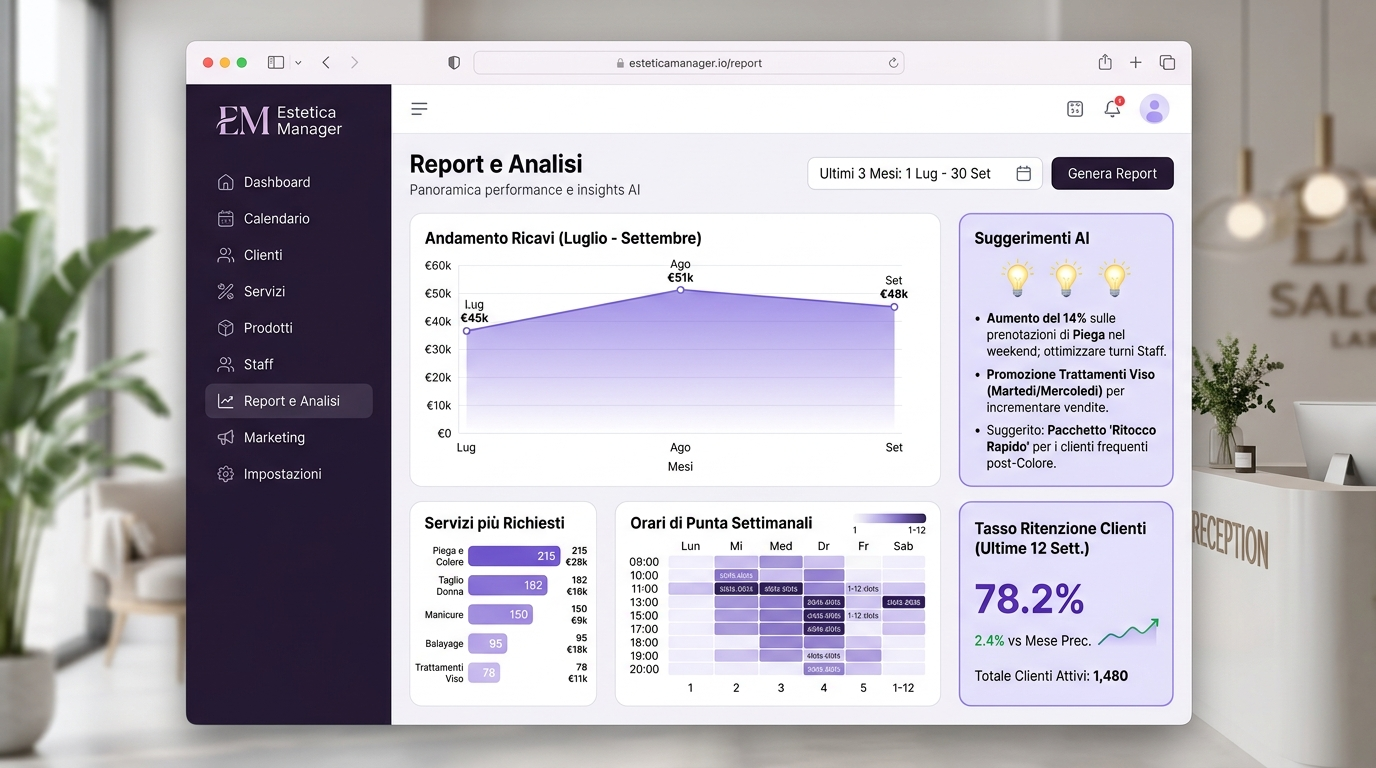The height and width of the screenshot is (768, 1376).
Task: Click the apps grid icon beside bell
Action: tap(1075, 109)
